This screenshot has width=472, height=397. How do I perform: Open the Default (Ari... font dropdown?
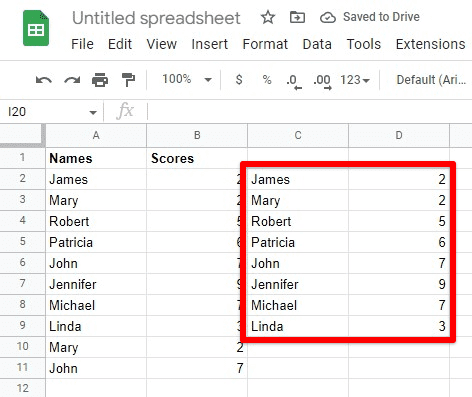click(x=431, y=80)
